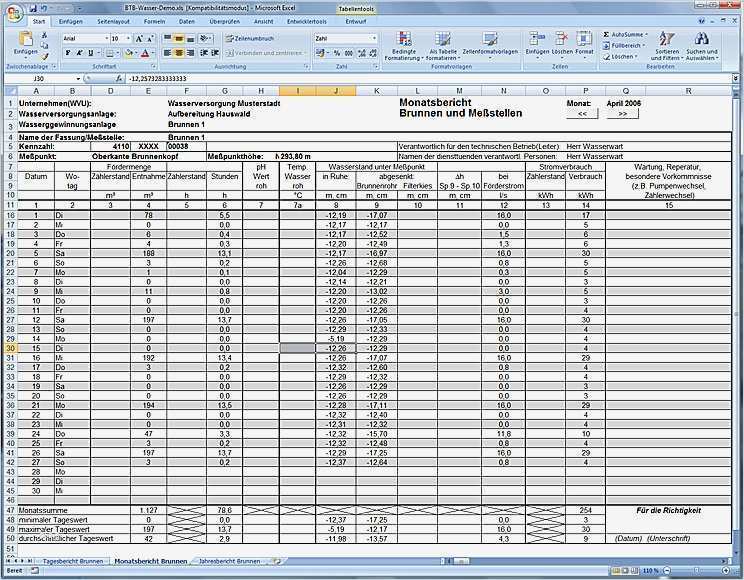
Task: Apply thousands separator style (000)
Action: [x=349, y=53]
